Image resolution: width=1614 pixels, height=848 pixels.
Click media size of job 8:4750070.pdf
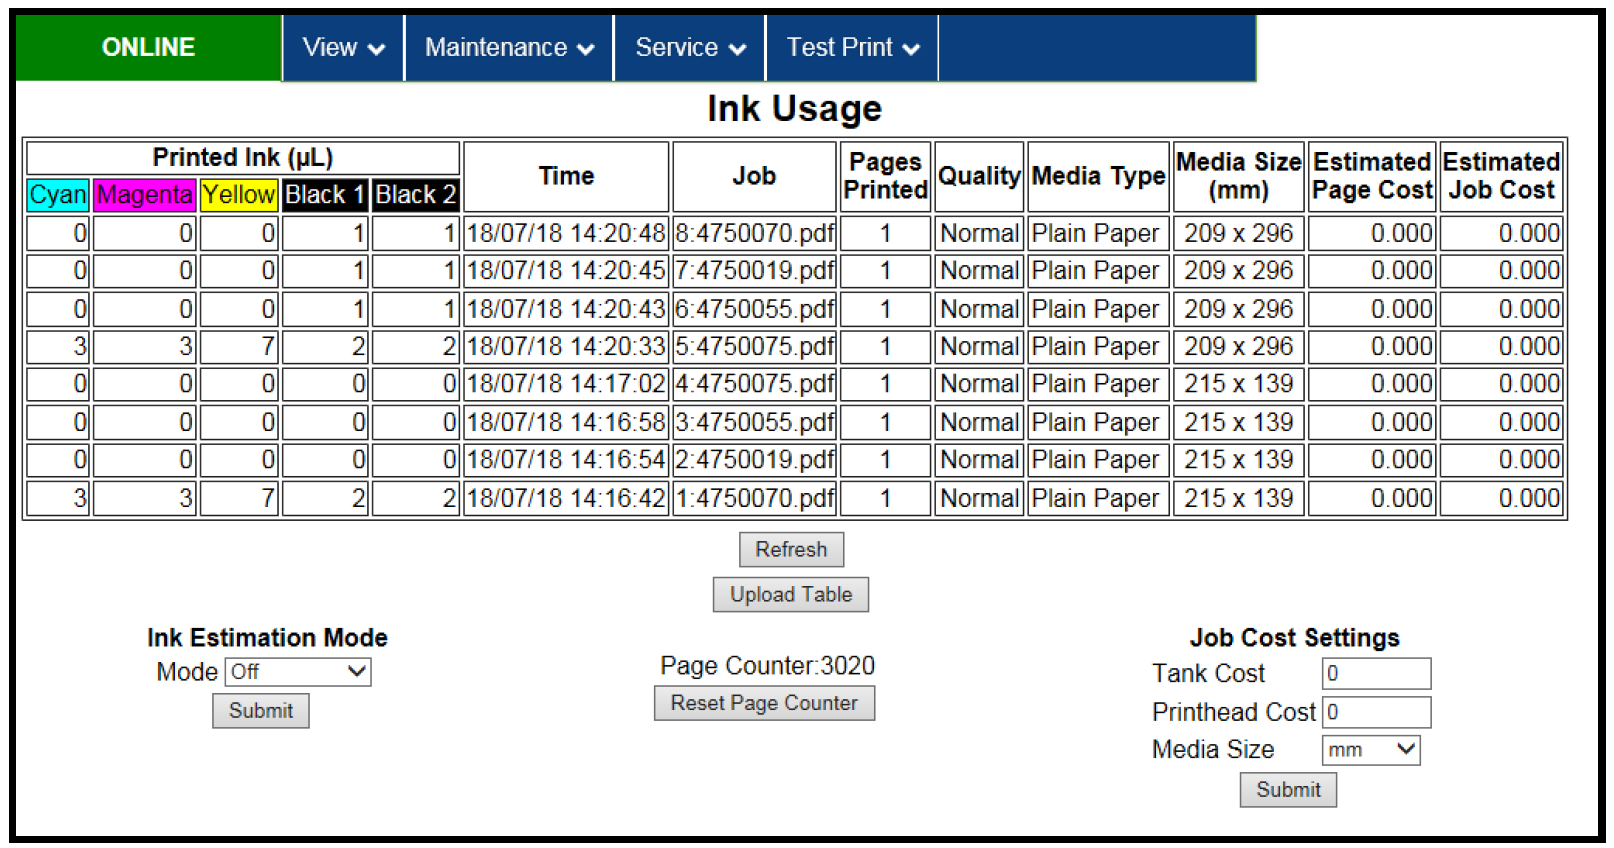pyautogui.click(x=1239, y=234)
